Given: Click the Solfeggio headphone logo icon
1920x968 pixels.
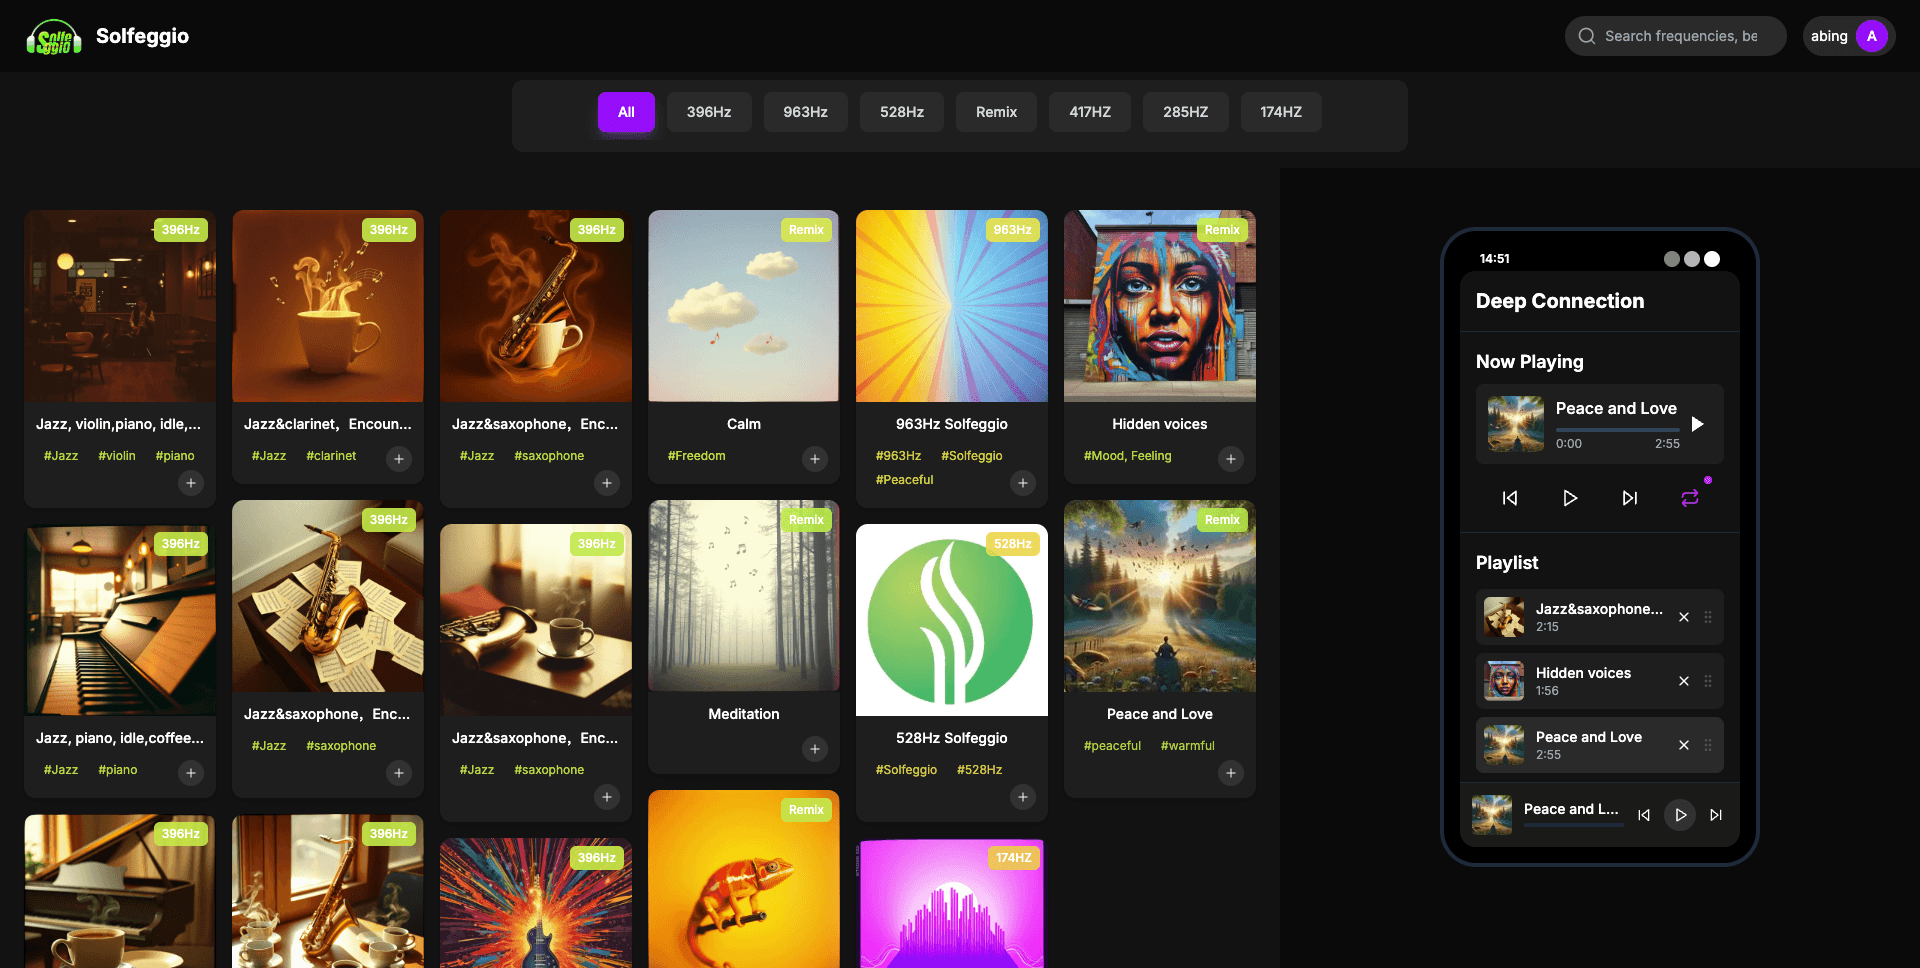Looking at the screenshot, I should pos(54,37).
